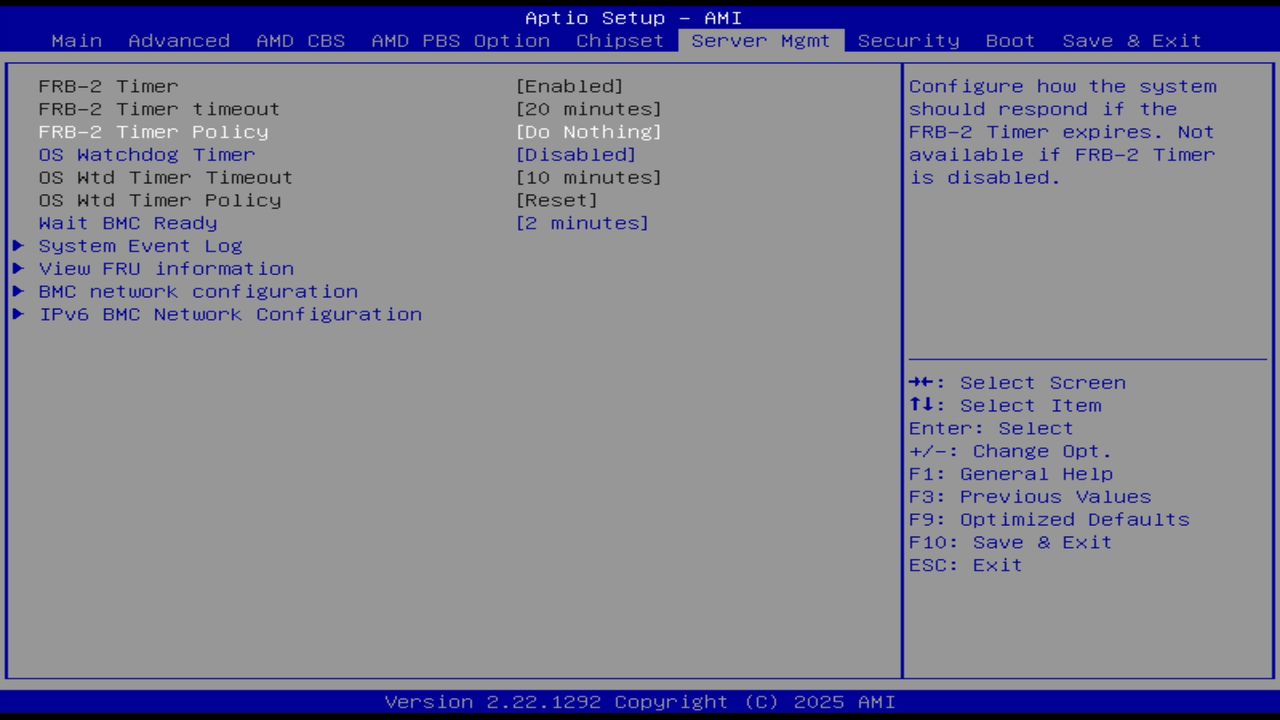Screen dimensions: 1280x720
Task: Open the Save & Exit tab
Action: coord(1132,41)
